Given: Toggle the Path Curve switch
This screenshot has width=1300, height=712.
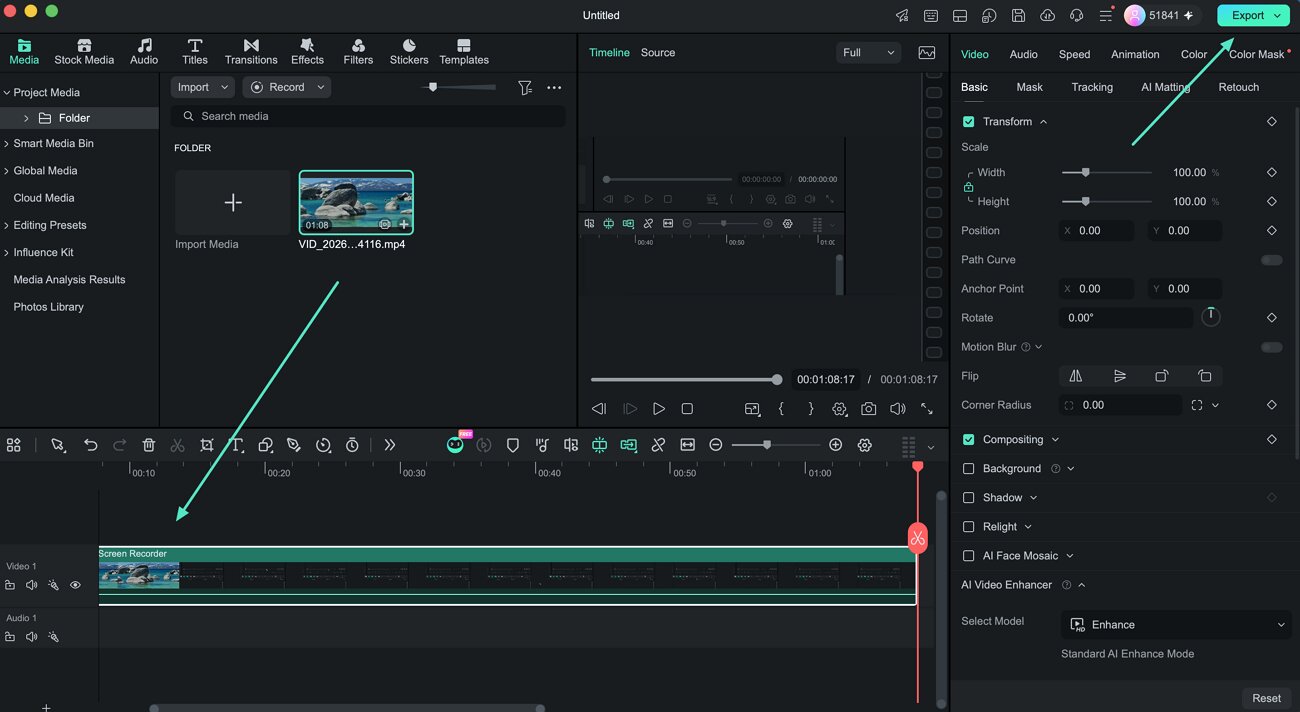Looking at the screenshot, I should [1271, 260].
